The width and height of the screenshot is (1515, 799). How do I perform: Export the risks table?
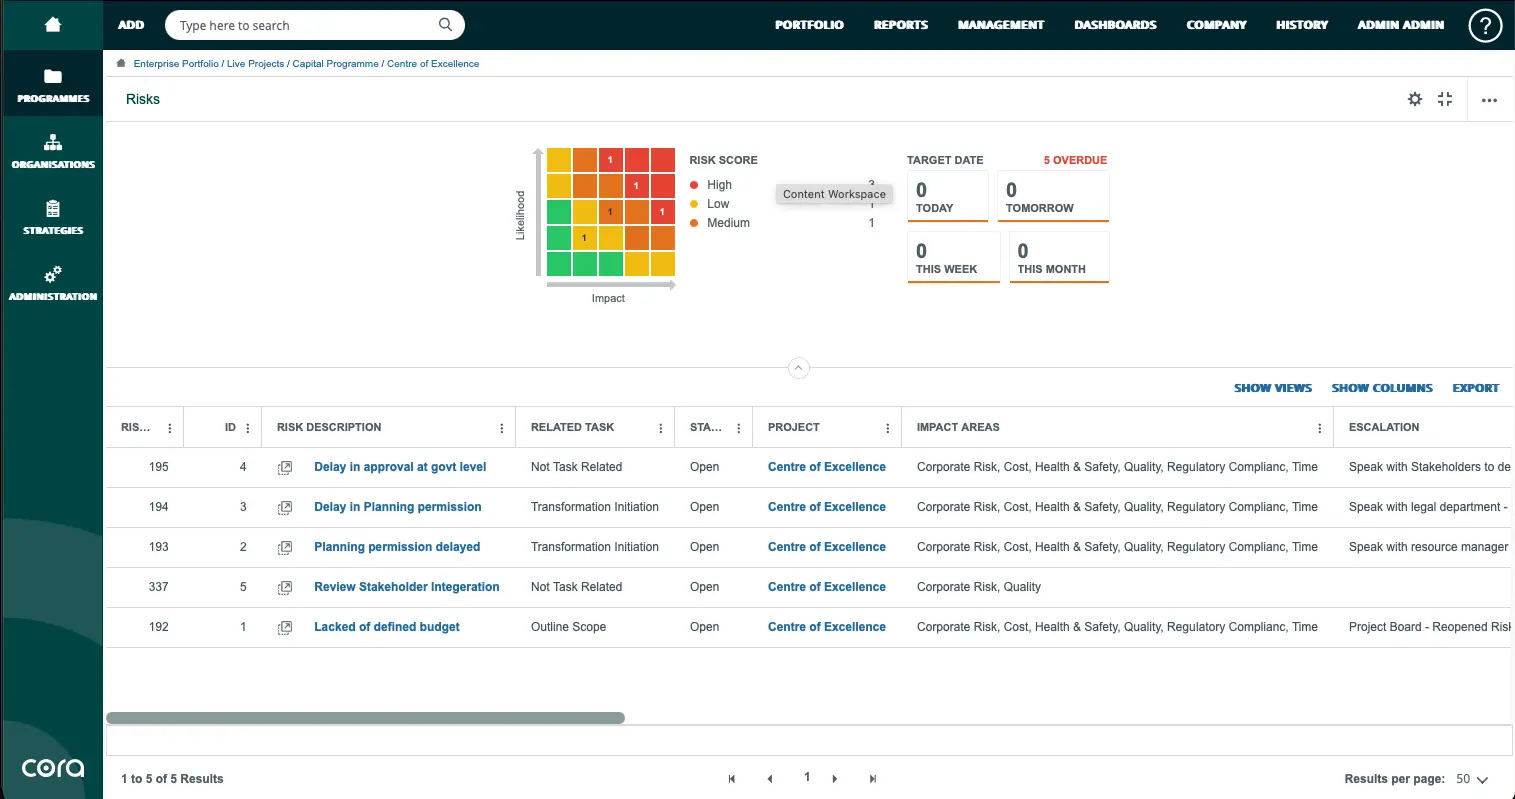[1476, 388]
